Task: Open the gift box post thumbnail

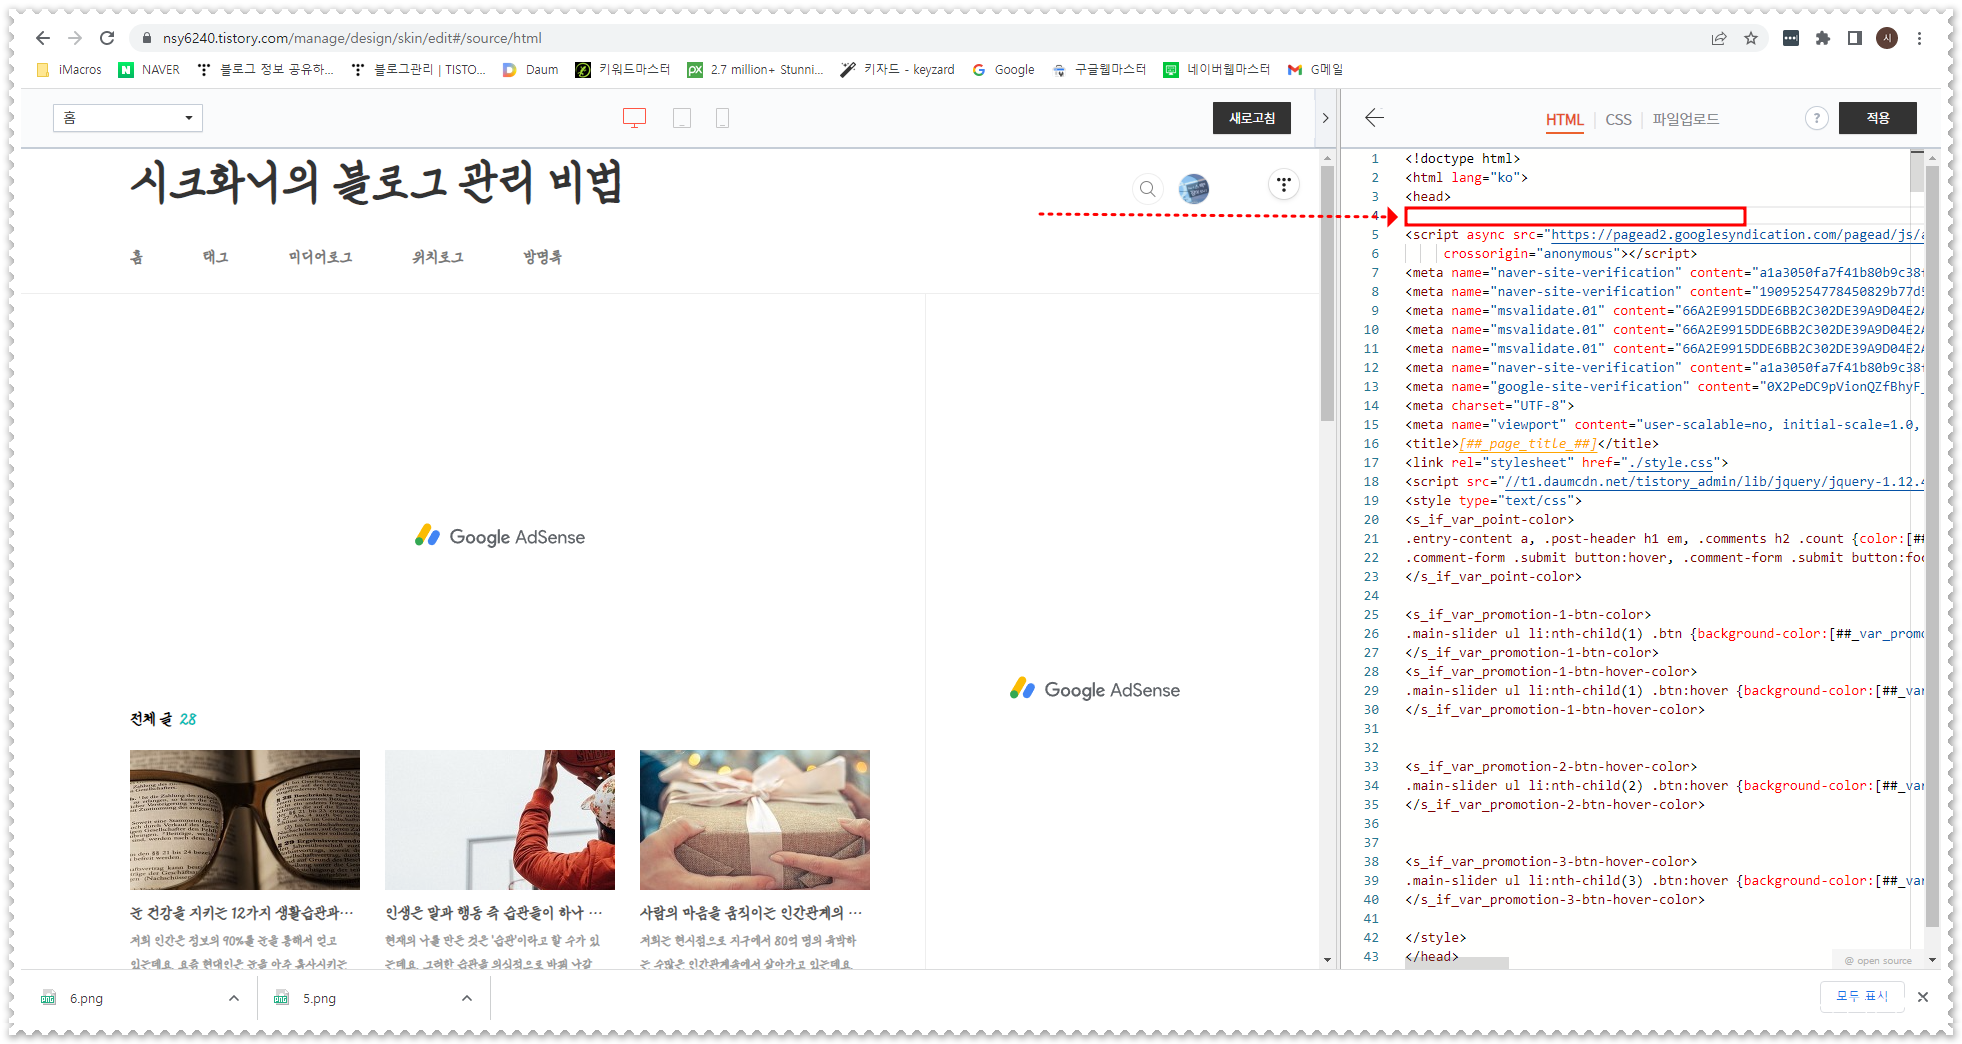Action: (755, 820)
